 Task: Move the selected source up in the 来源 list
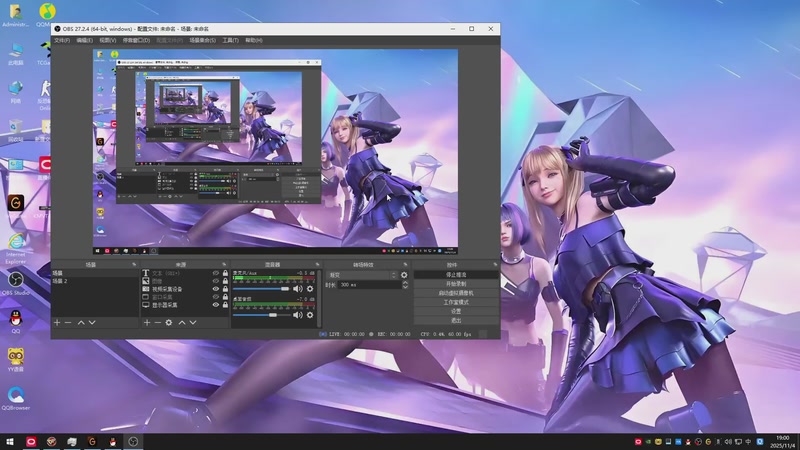click(182, 322)
